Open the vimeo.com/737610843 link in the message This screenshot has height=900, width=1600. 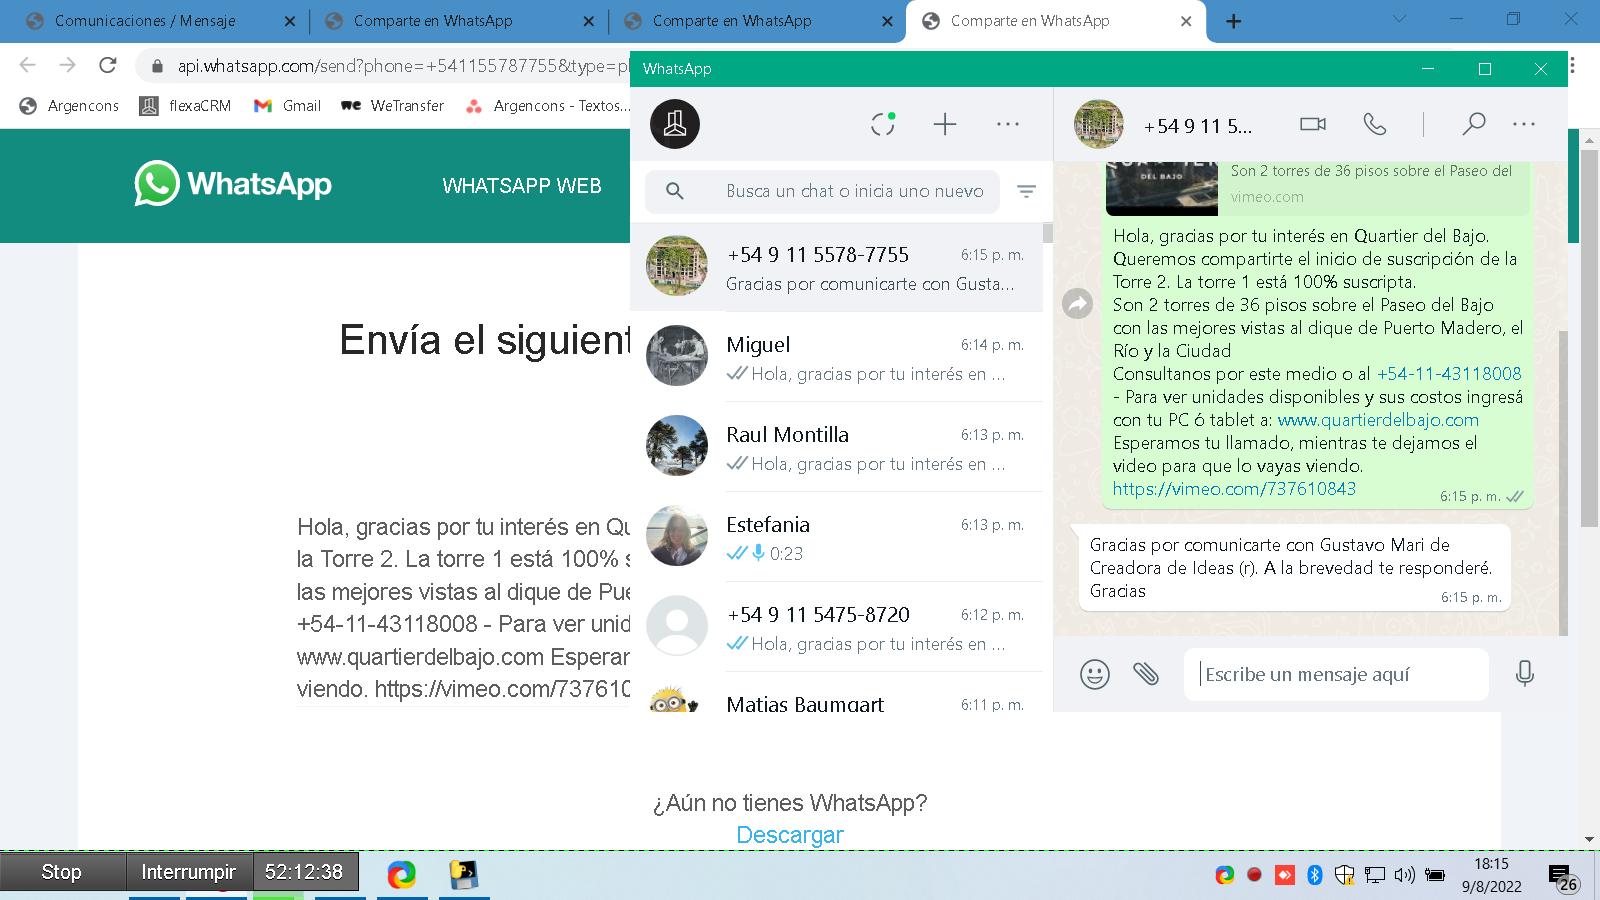(x=1234, y=489)
